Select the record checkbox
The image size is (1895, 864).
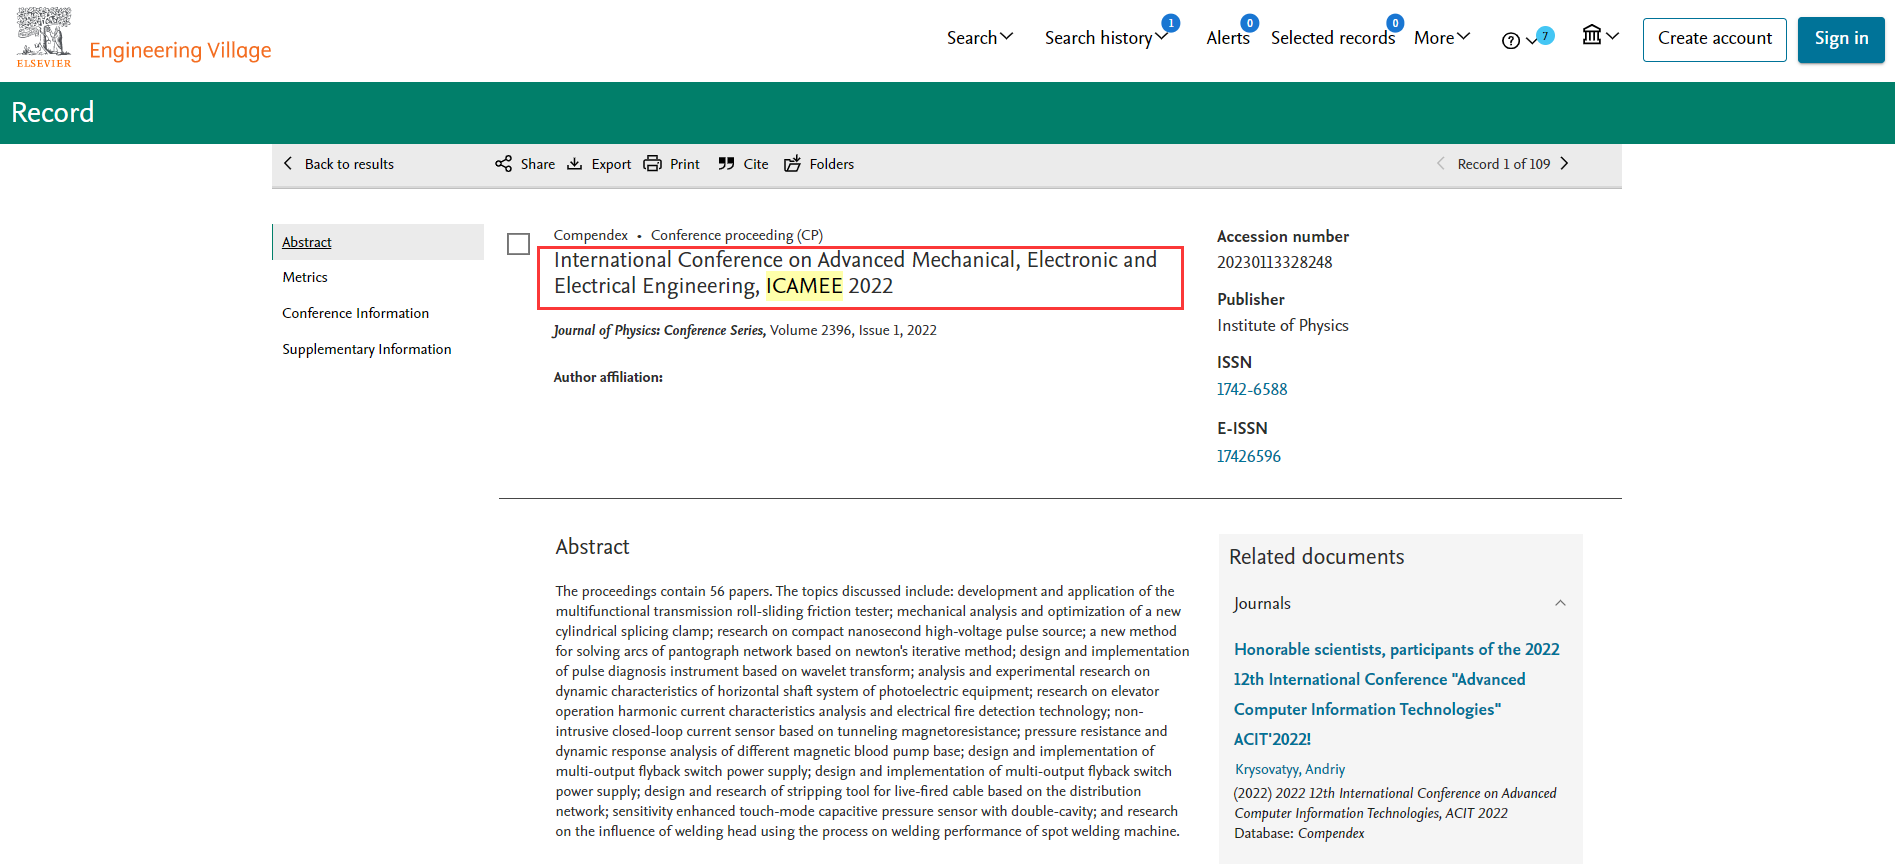pos(518,244)
